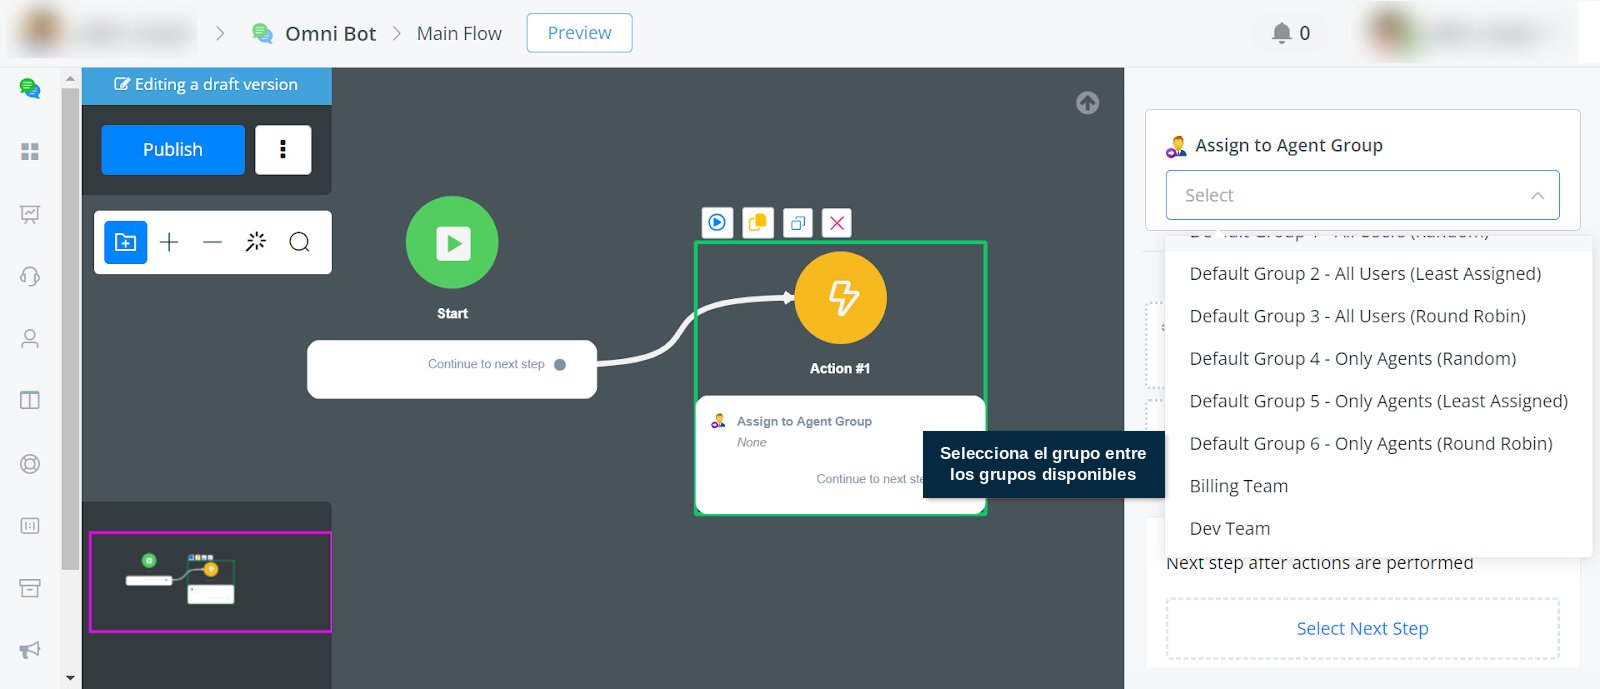This screenshot has width=1600, height=689.
Task: Open the Omni Bot breadcrumb
Action: (314, 33)
